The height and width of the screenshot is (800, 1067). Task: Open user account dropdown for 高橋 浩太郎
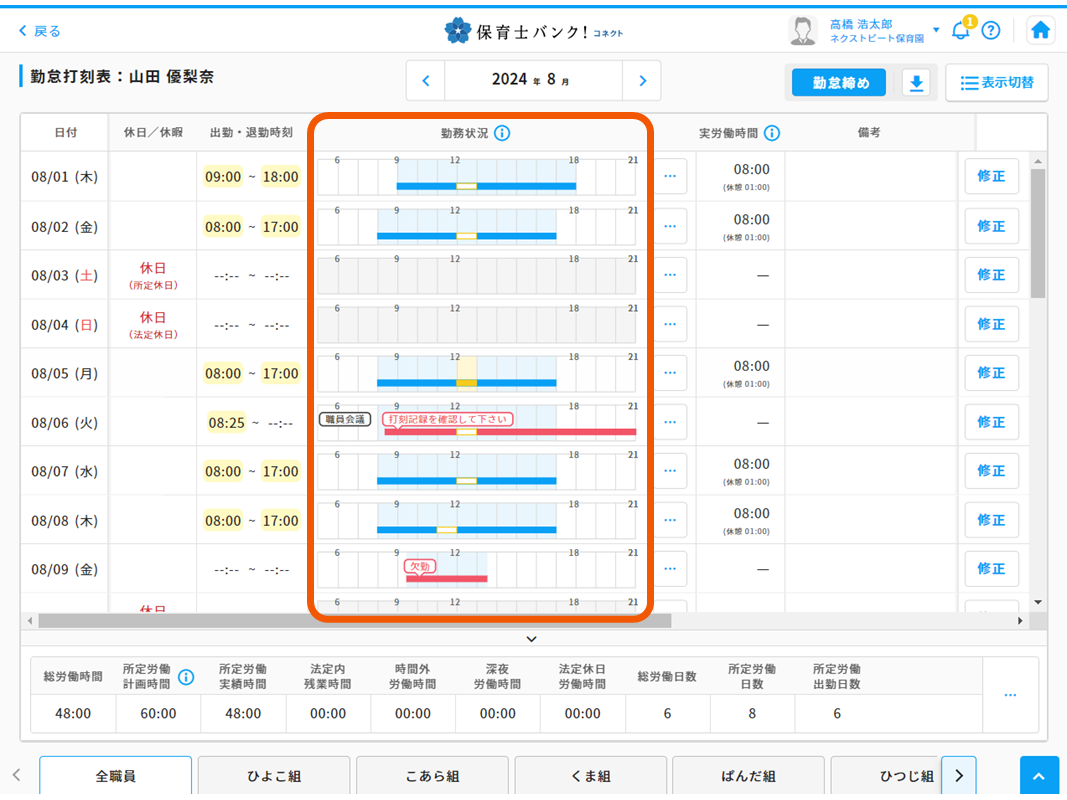tap(936, 30)
